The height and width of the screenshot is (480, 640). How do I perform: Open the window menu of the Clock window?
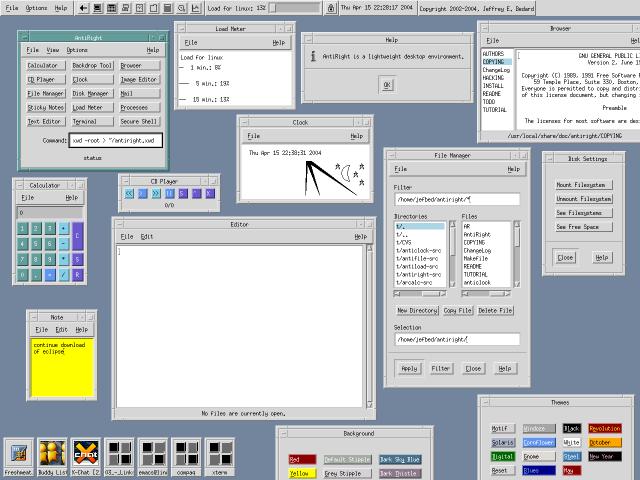245,122
